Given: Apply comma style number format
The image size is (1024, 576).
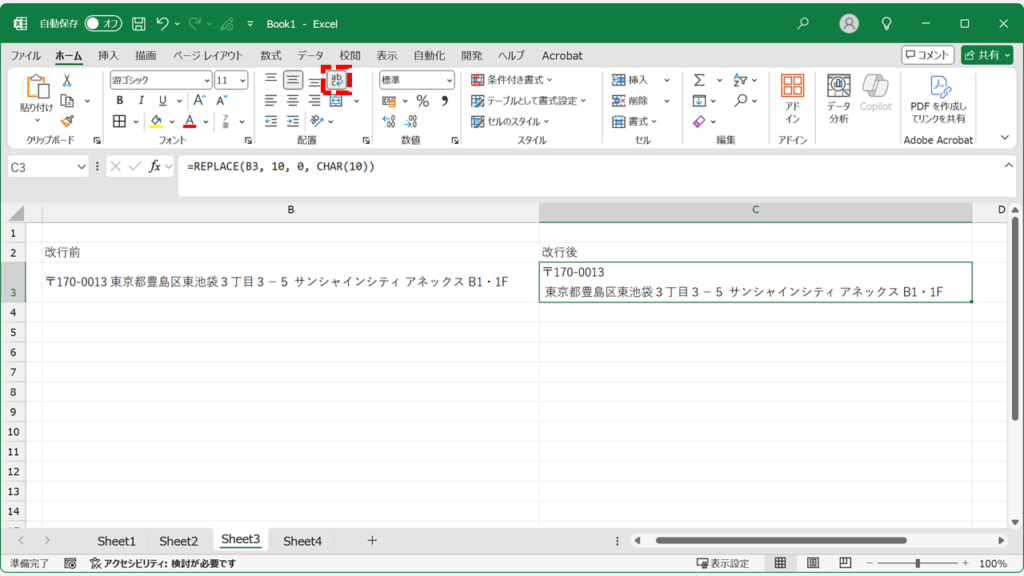Looking at the screenshot, I should (444, 101).
